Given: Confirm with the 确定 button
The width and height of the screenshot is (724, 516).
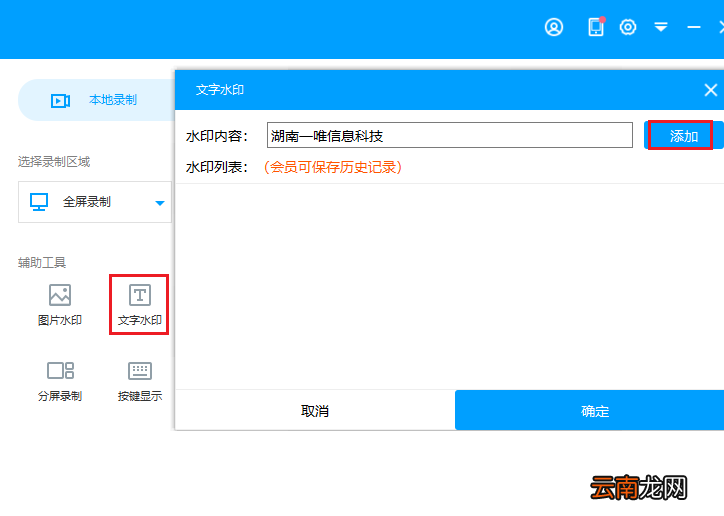Looking at the screenshot, I should coord(590,410).
